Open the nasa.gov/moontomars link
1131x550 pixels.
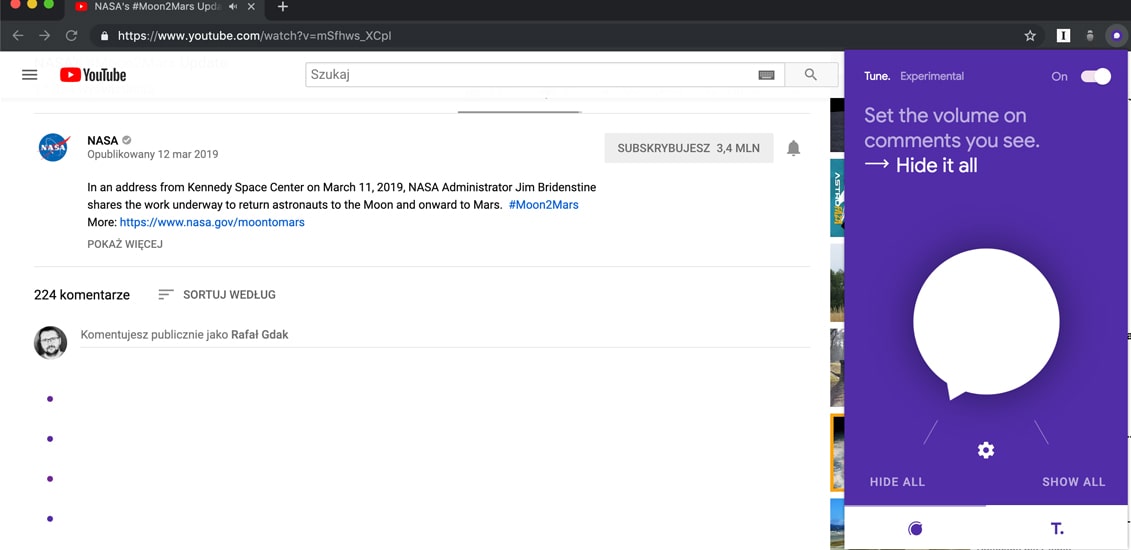(212, 222)
